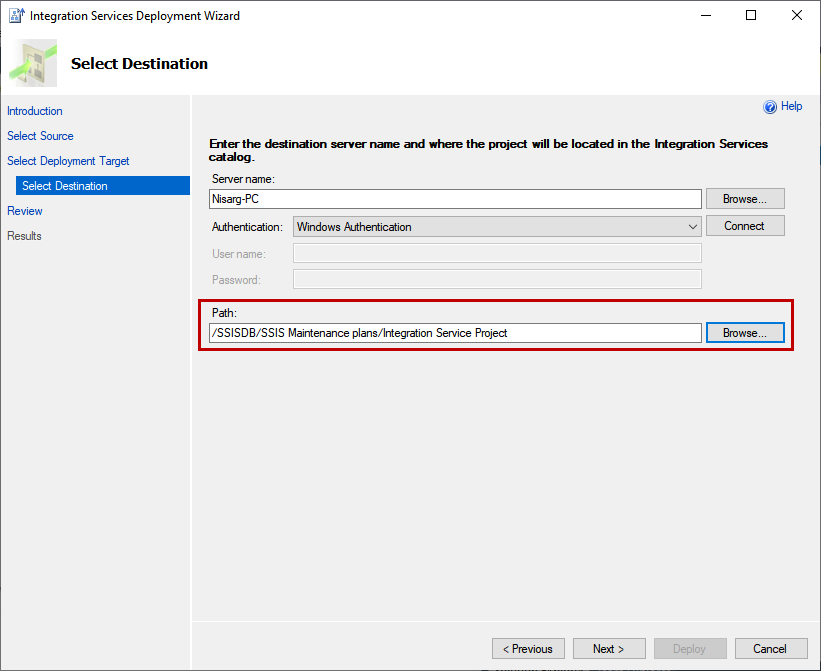Click the Next button
This screenshot has height=671, width=821.
tap(608, 649)
